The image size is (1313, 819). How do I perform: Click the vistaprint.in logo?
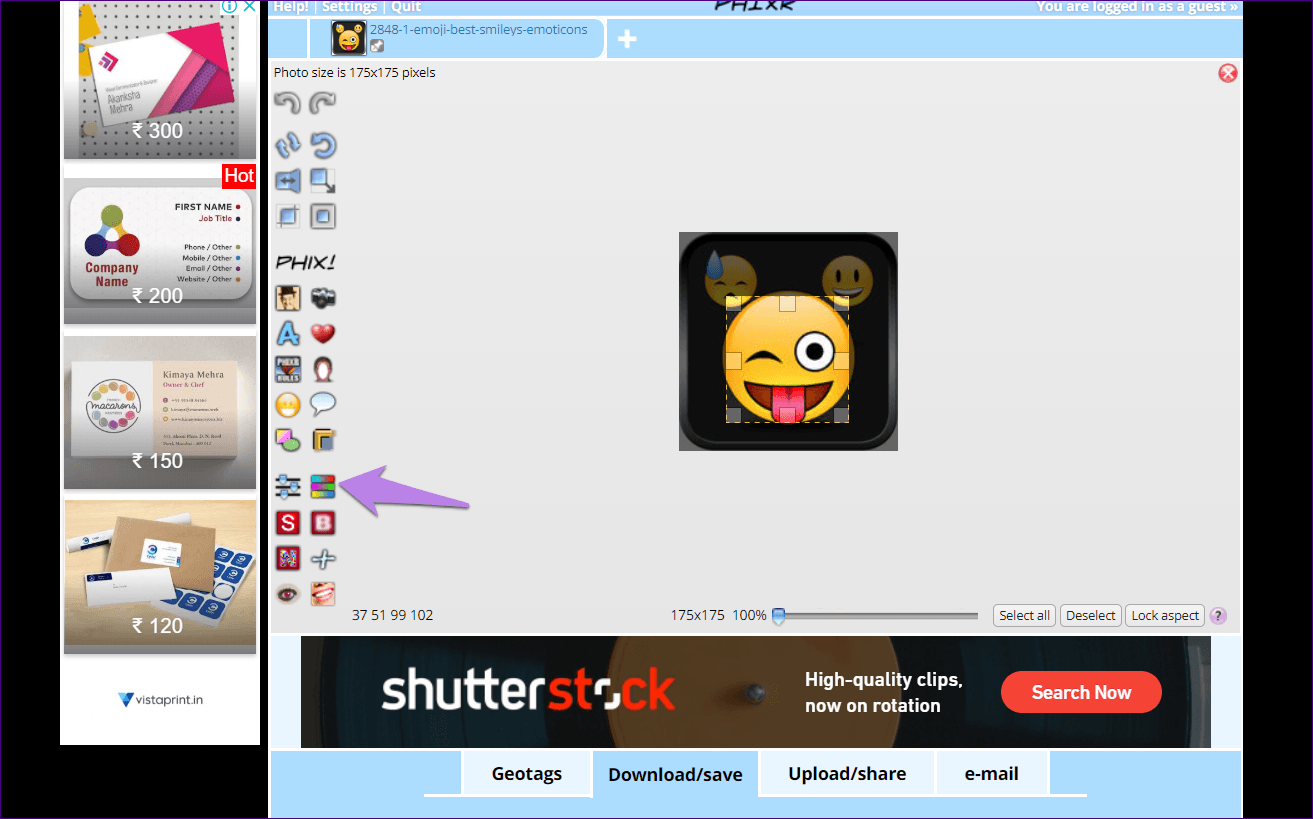160,700
